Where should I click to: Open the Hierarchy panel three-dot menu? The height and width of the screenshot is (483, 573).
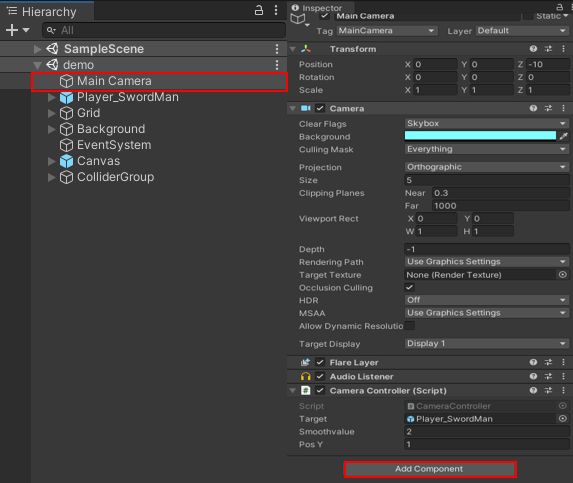276,10
